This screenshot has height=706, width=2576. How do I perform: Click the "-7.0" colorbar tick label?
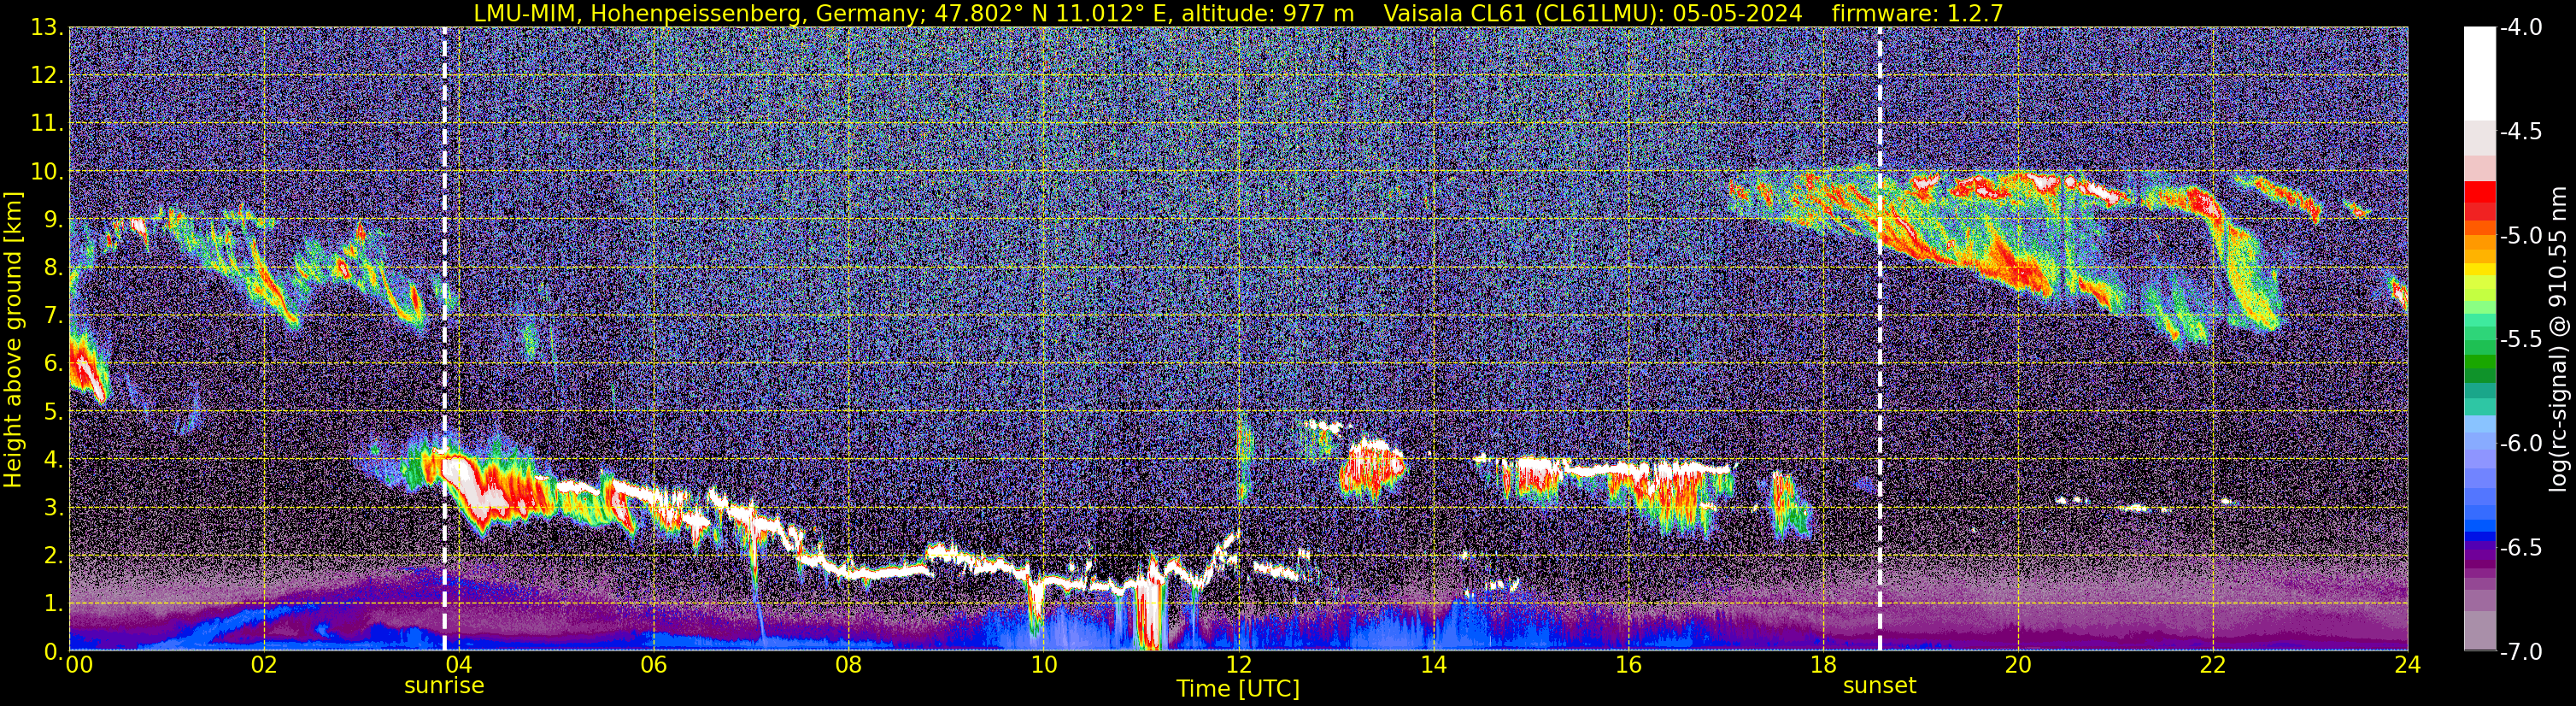(2521, 652)
